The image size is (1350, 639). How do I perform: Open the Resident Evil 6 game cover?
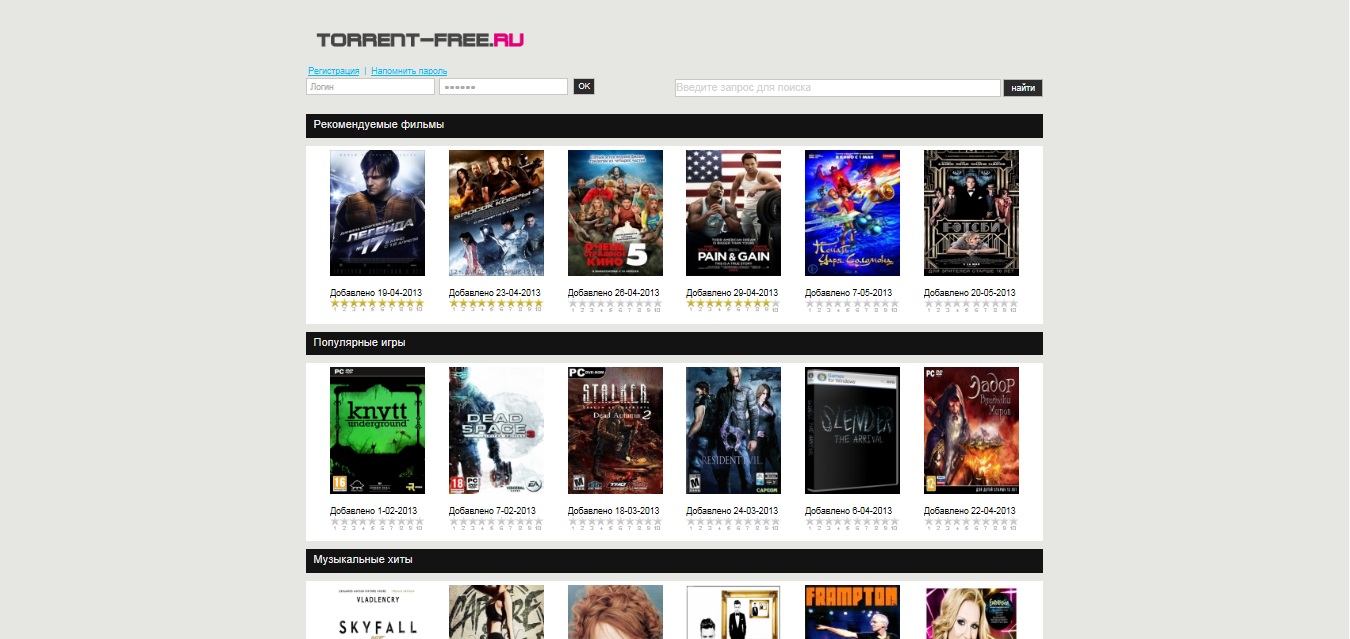pos(733,430)
